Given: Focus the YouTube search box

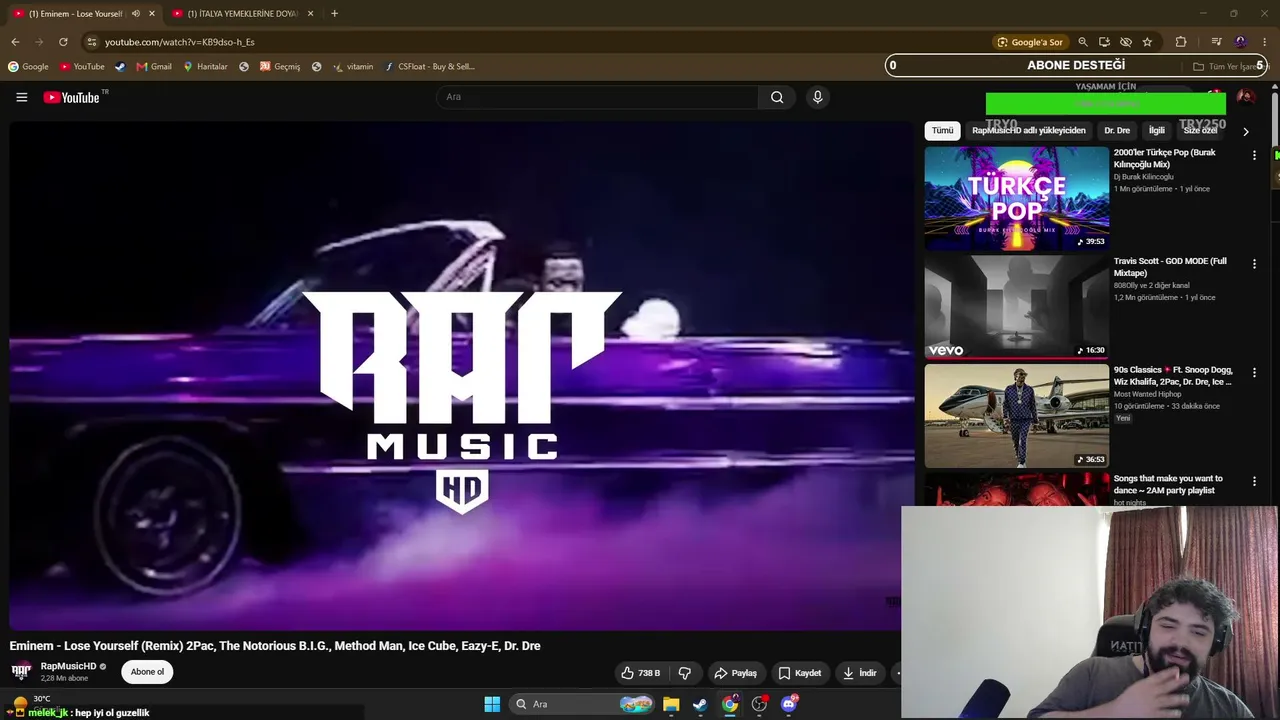Looking at the screenshot, I should coord(597,97).
